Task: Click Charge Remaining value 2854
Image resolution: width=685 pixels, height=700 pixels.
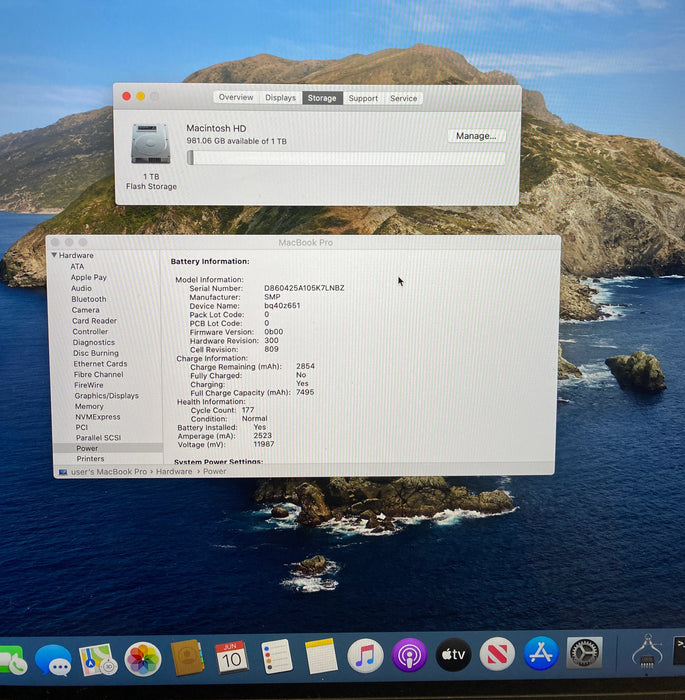Action: (305, 366)
